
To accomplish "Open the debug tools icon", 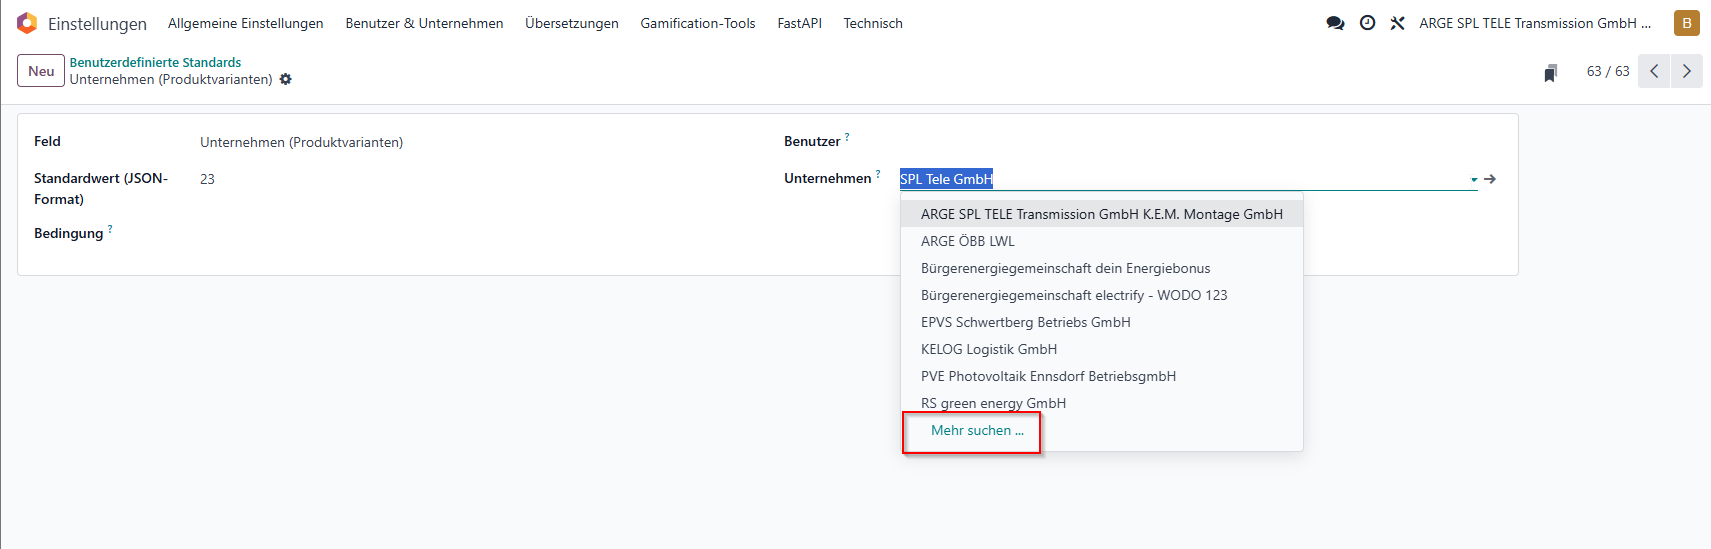I will (x=1397, y=23).
